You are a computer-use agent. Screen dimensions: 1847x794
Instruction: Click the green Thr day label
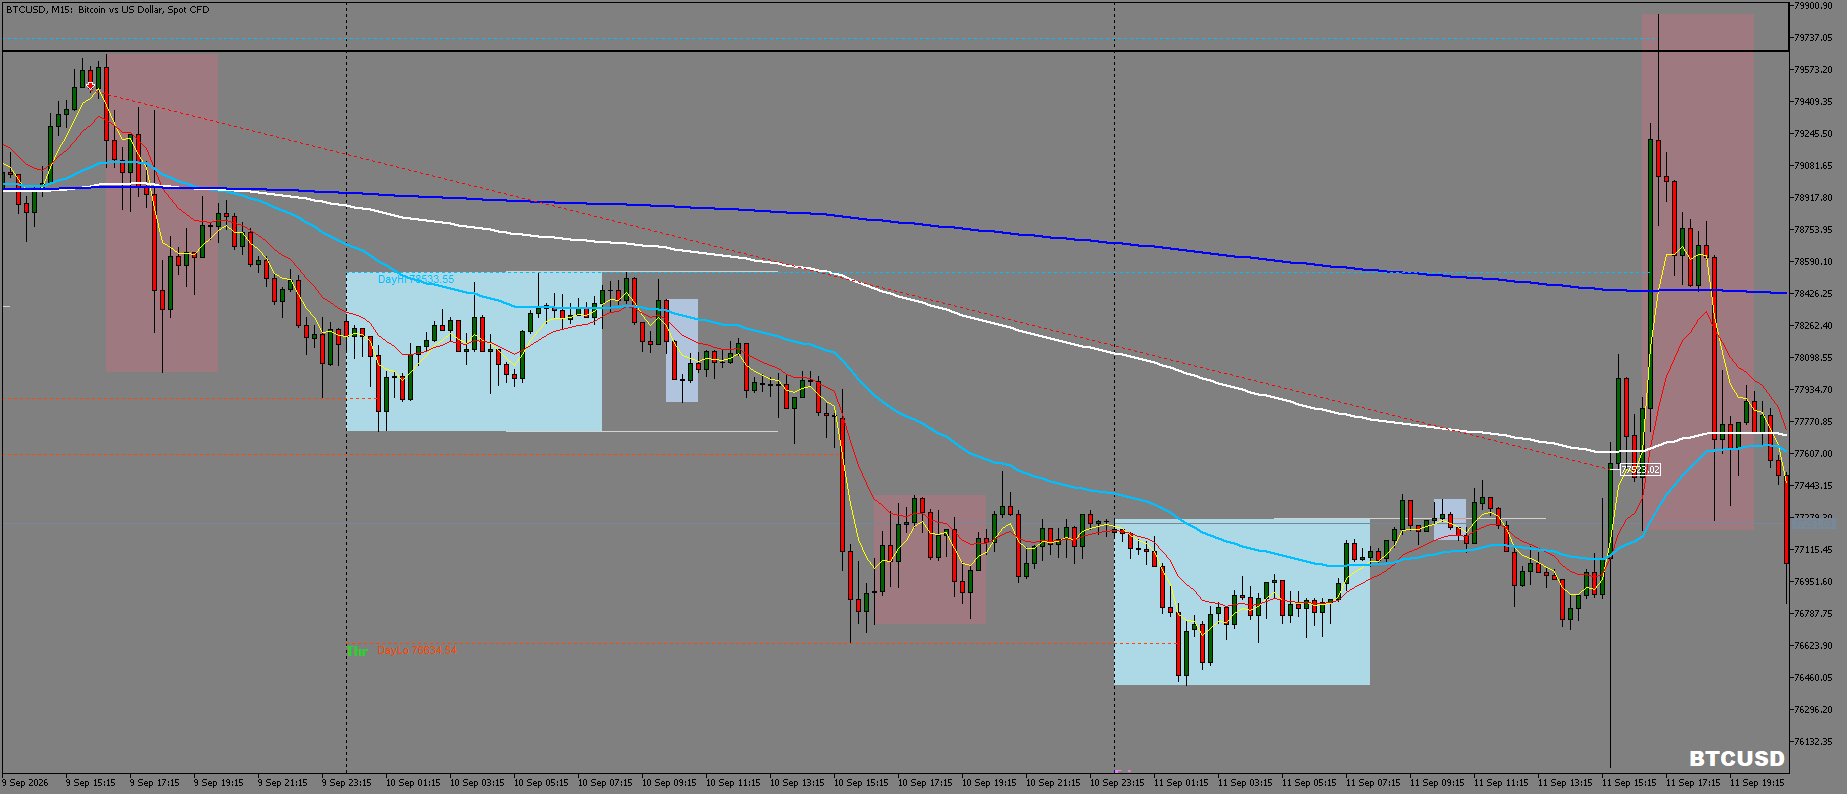coord(357,651)
